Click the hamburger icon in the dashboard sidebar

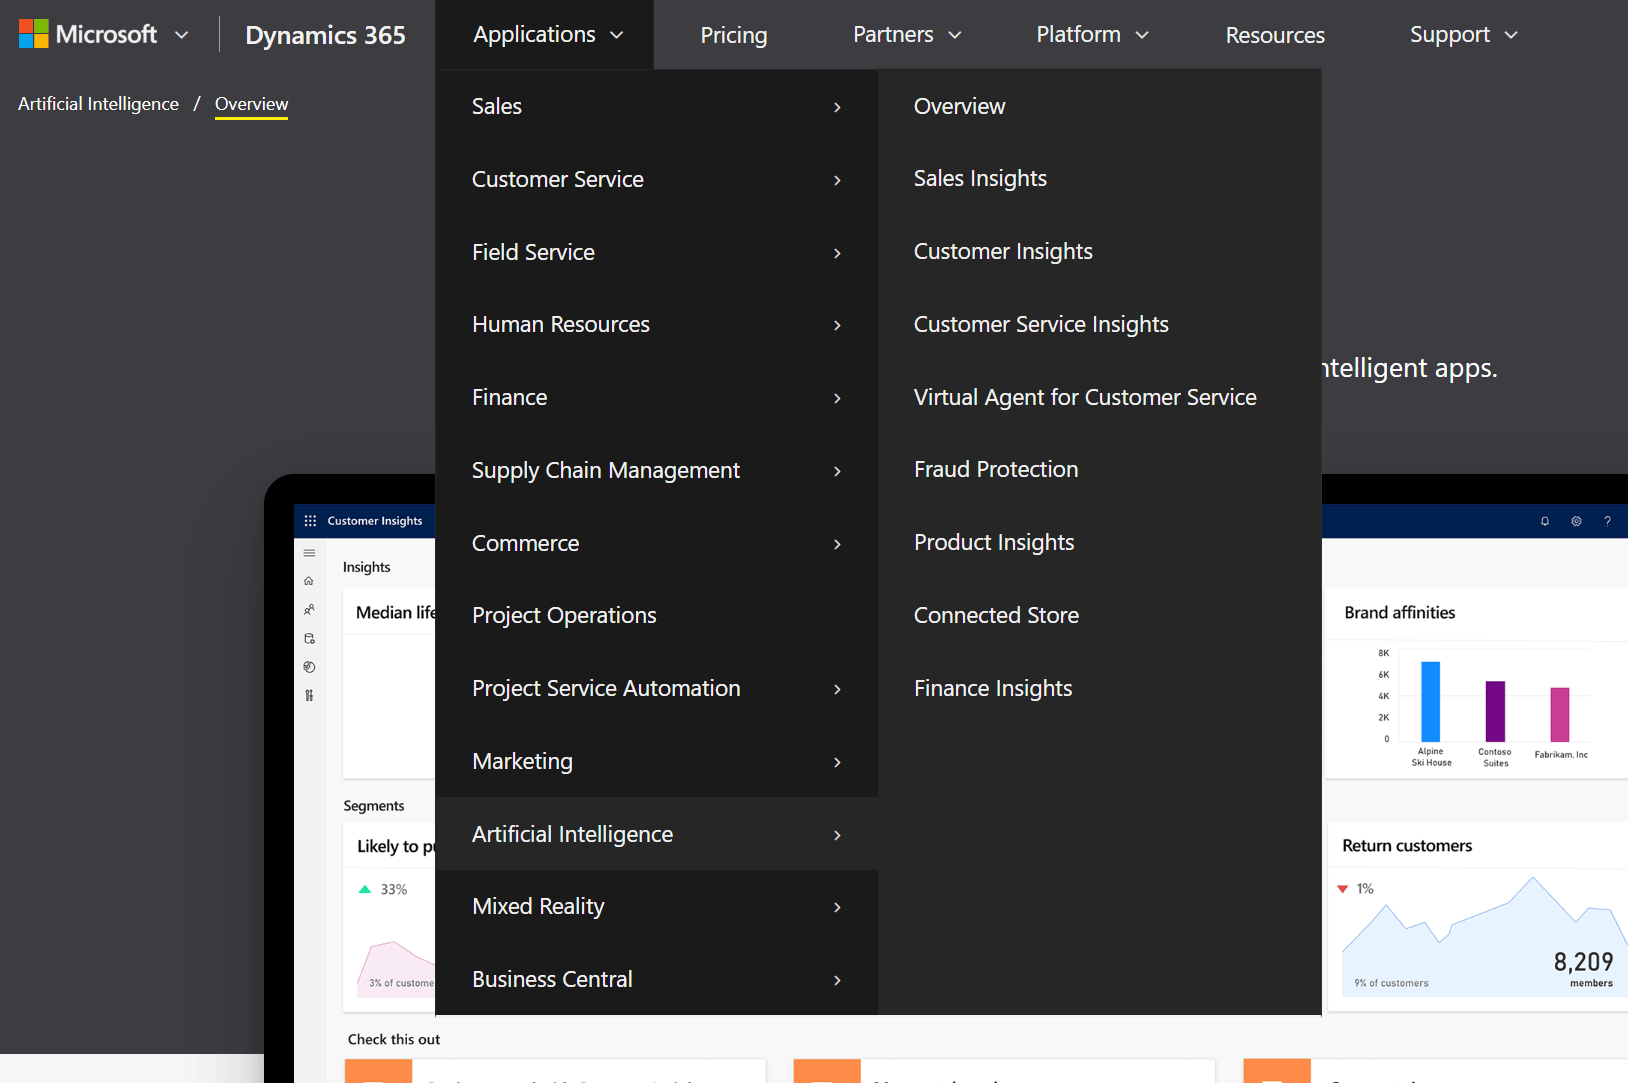tap(309, 553)
